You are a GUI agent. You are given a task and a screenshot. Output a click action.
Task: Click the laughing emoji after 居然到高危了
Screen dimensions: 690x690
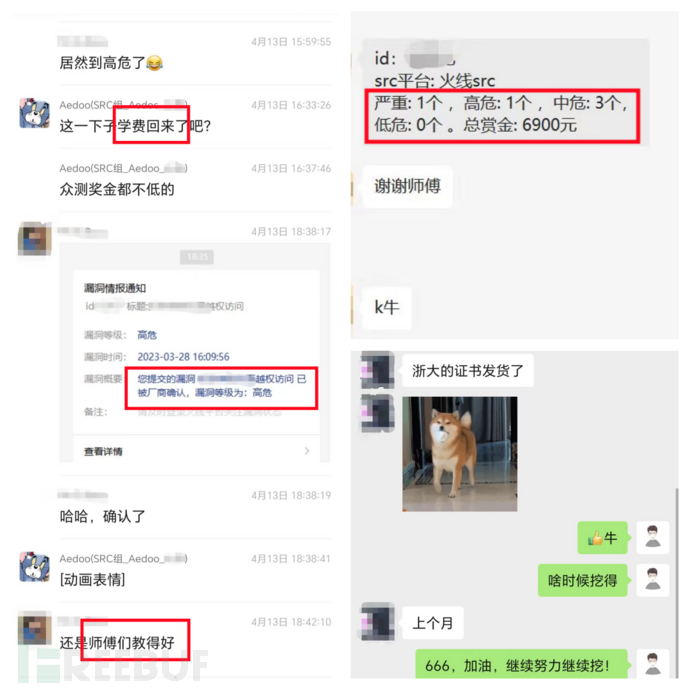154,63
